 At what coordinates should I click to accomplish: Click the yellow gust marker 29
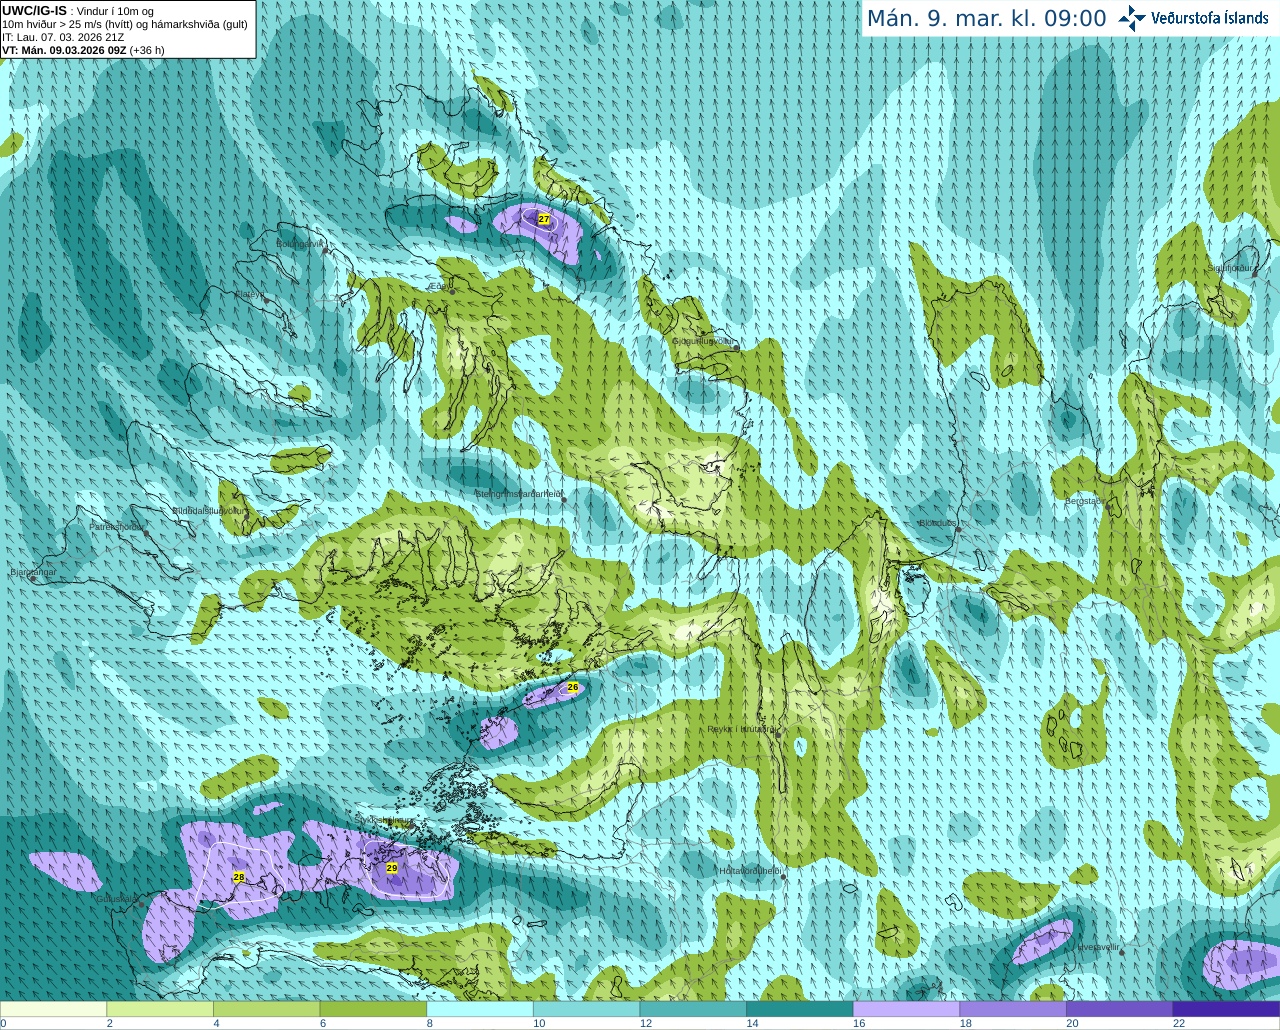pos(392,868)
